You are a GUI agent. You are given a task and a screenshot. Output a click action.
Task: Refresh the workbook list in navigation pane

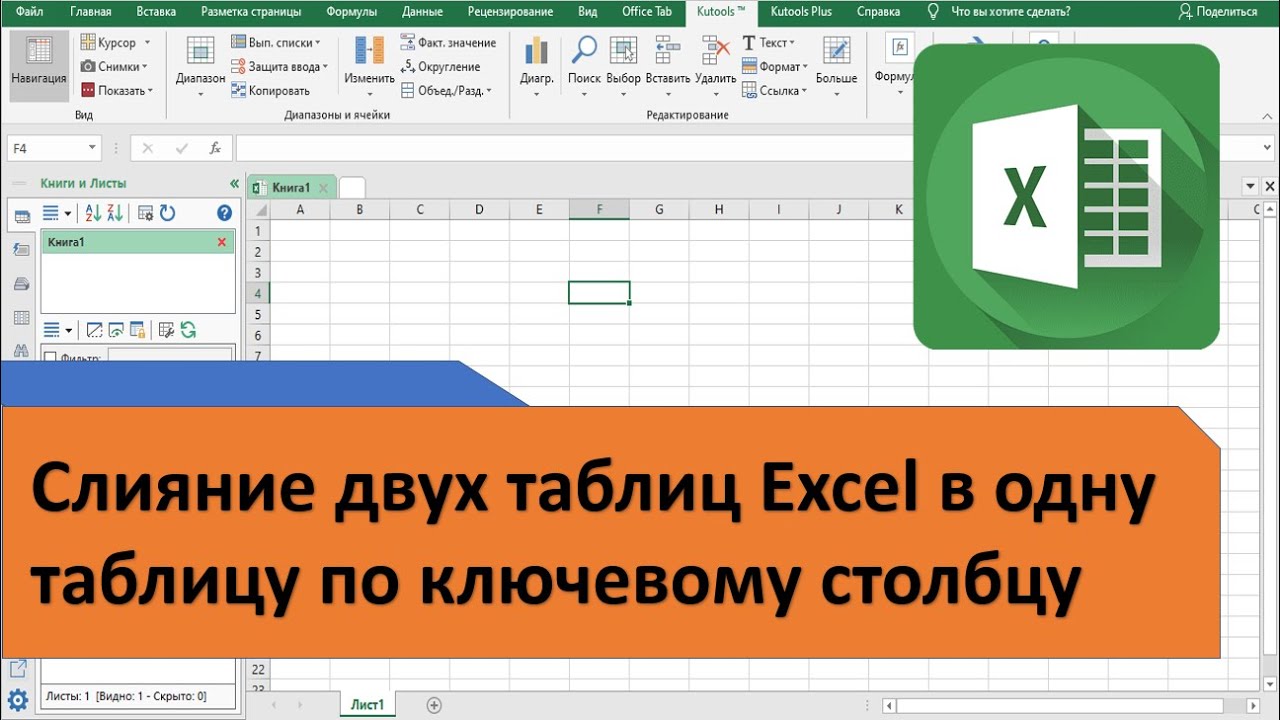(x=167, y=213)
